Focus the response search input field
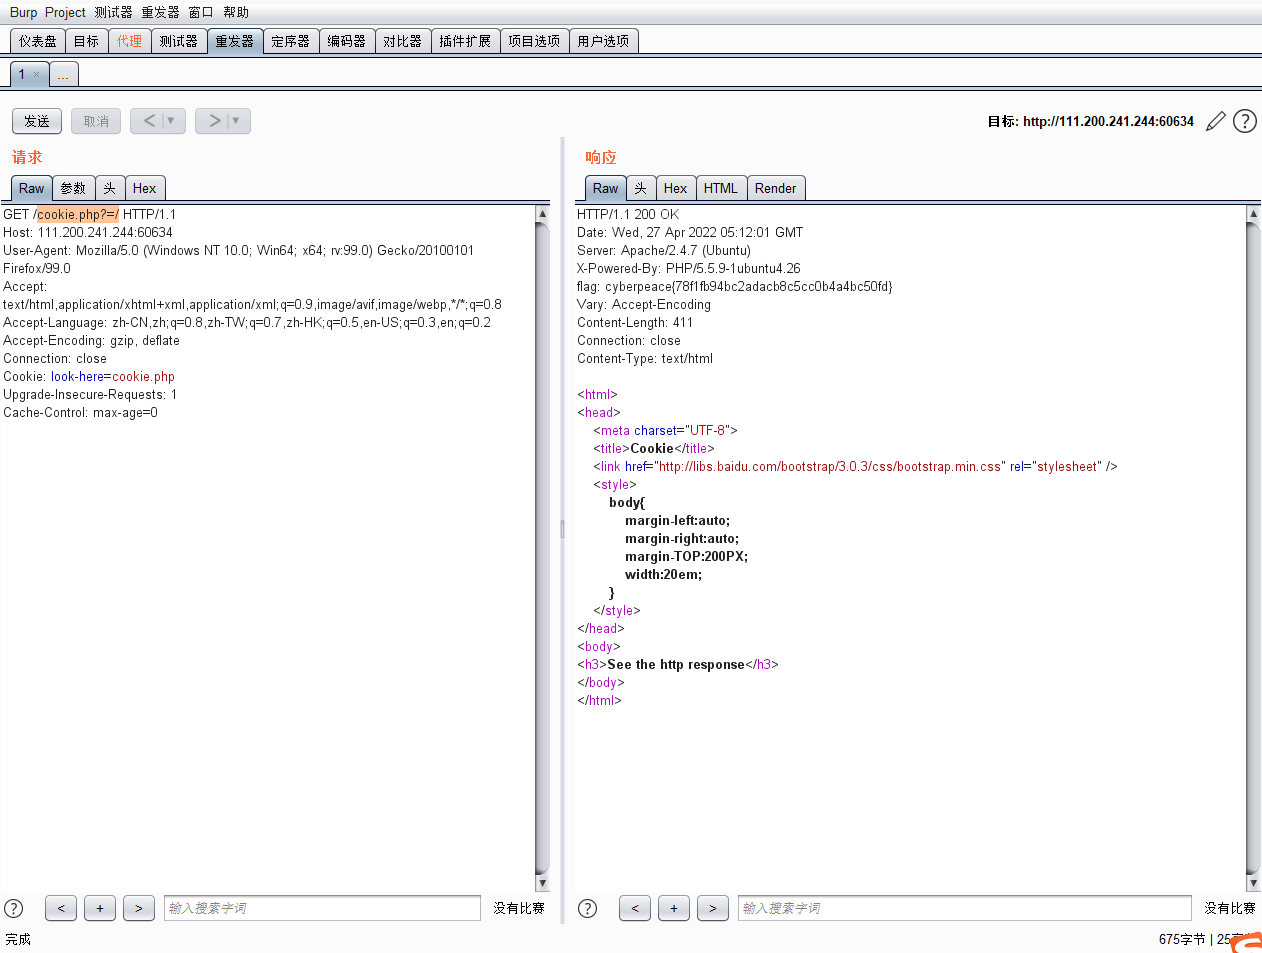 click(x=965, y=908)
